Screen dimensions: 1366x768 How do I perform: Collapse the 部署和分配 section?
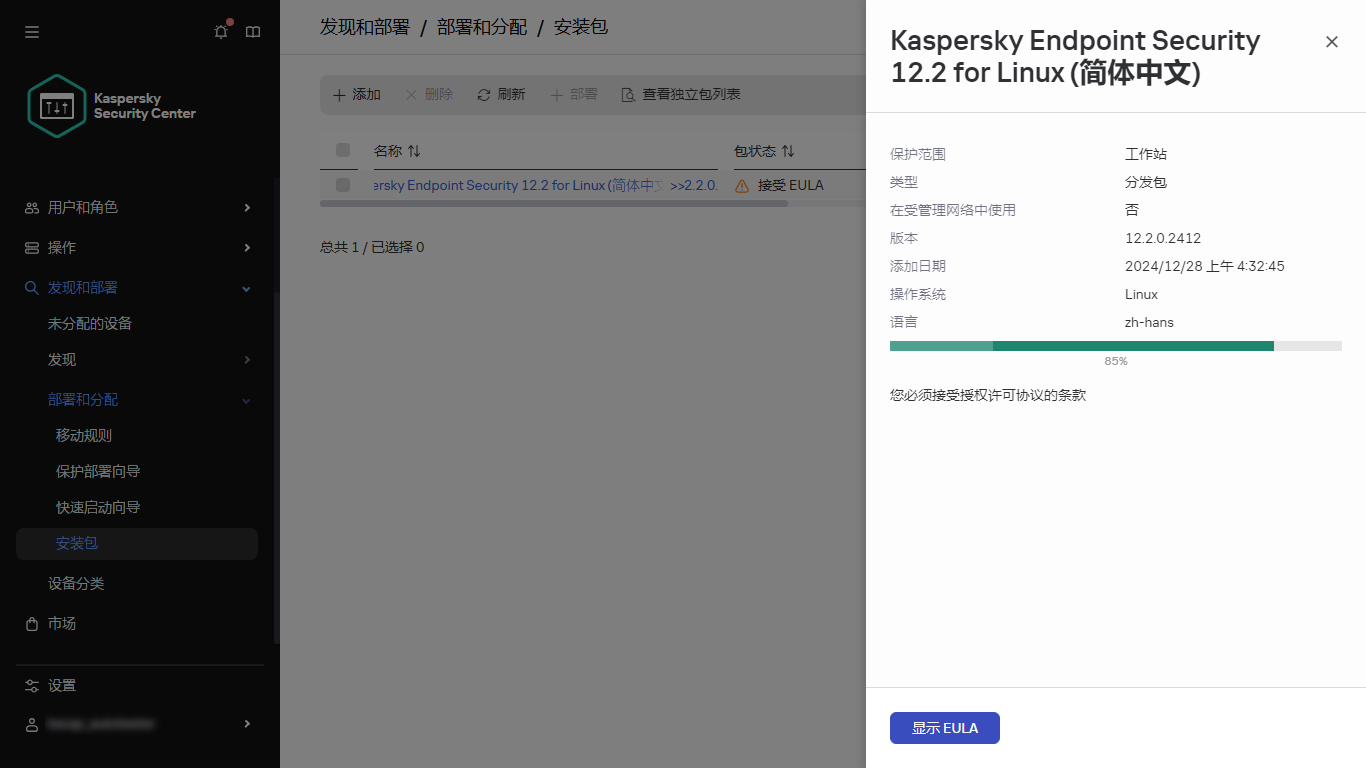[246, 399]
